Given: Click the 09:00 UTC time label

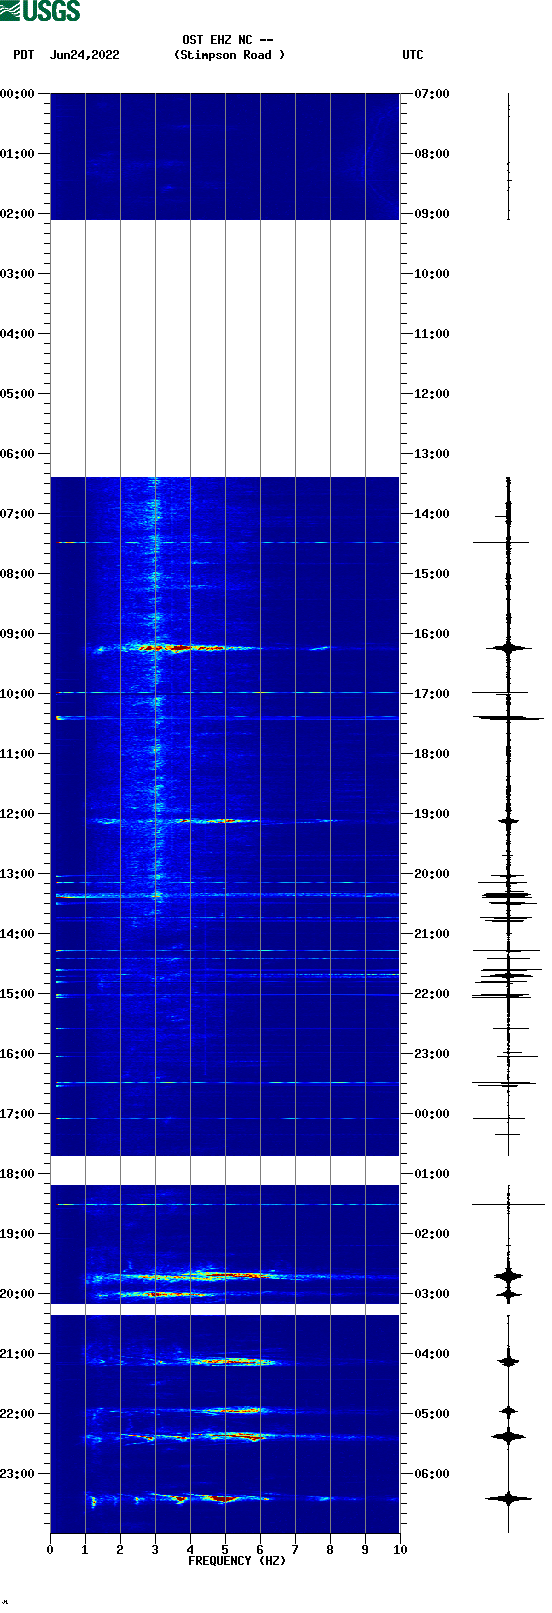Looking at the screenshot, I should 432,214.
